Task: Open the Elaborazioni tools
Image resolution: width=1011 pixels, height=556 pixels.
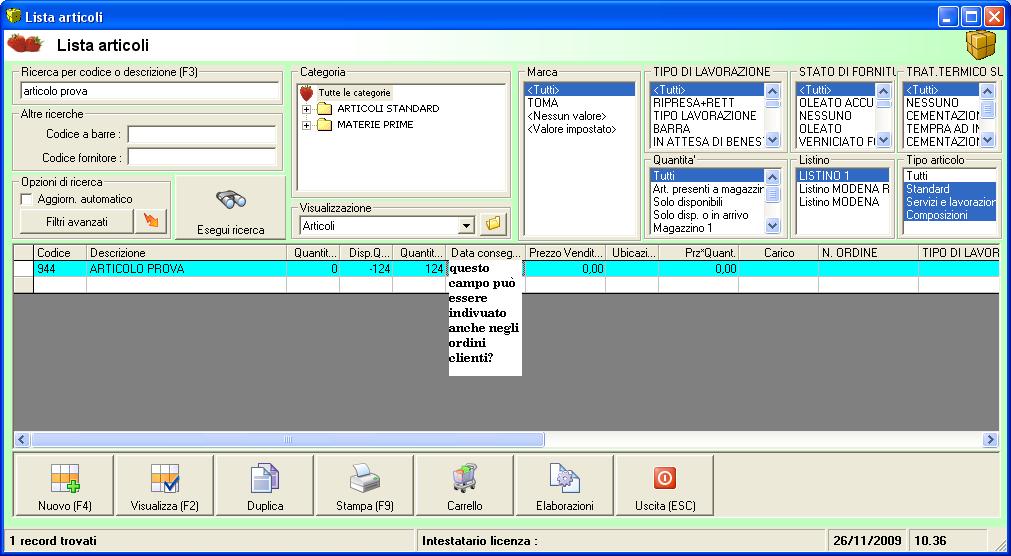Action: click(565, 486)
